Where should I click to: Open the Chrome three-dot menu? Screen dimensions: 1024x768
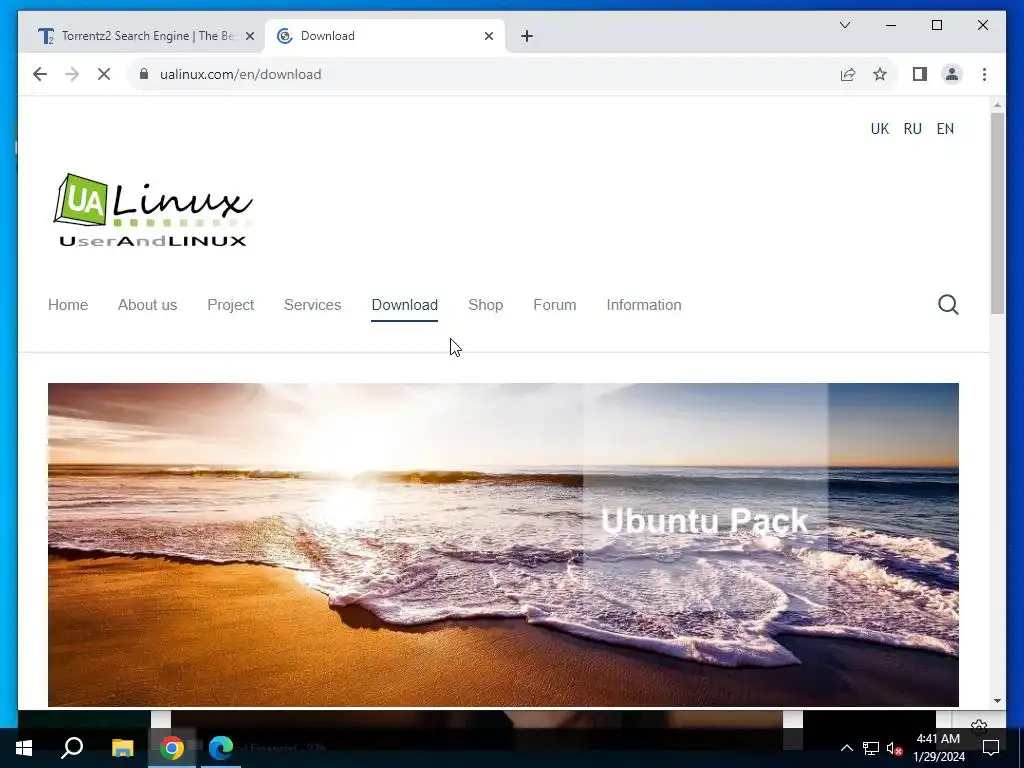point(984,74)
